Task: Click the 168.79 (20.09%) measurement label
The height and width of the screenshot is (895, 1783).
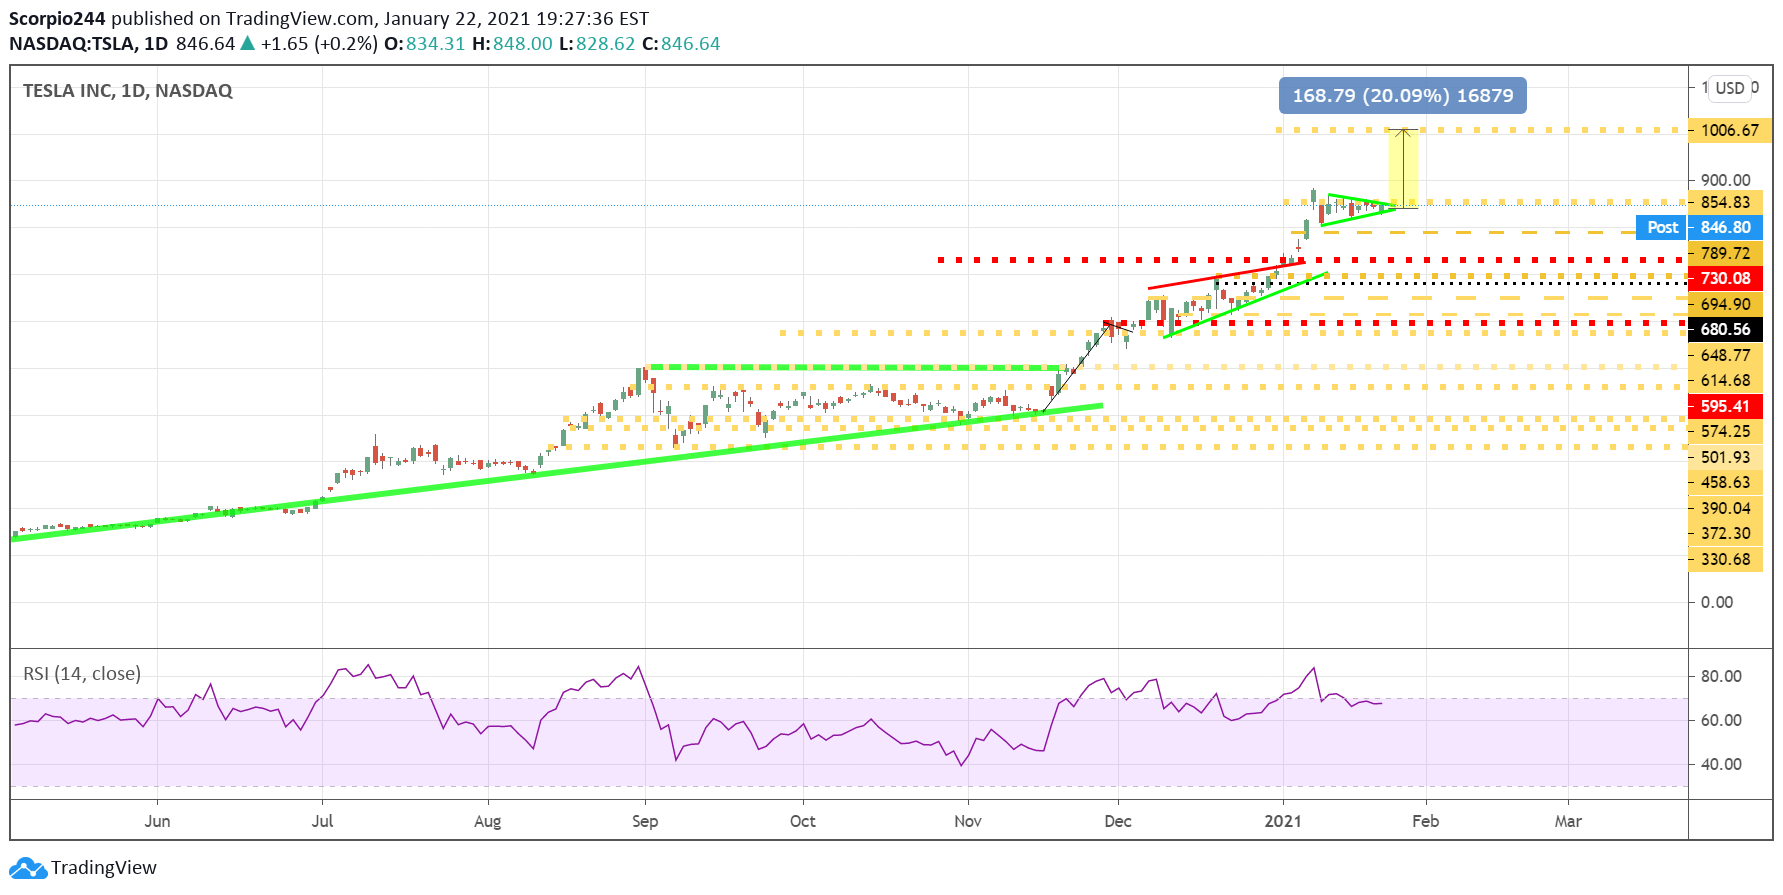Action: [1403, 96]
